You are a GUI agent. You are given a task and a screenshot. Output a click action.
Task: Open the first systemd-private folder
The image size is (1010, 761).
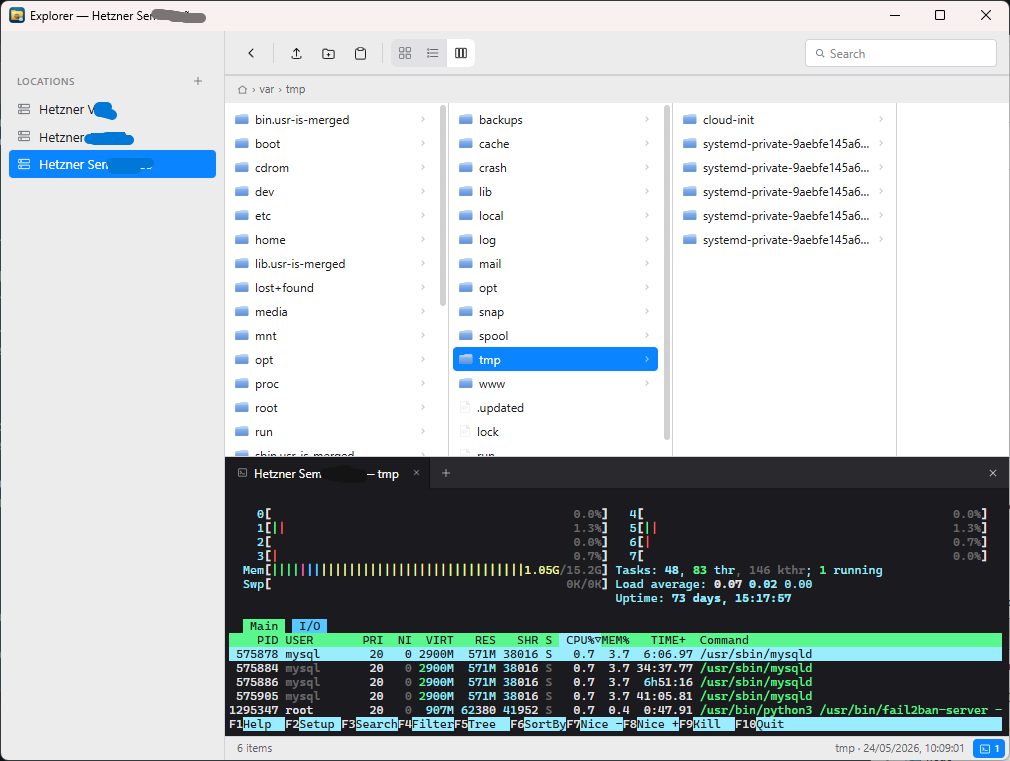(784, 144)
